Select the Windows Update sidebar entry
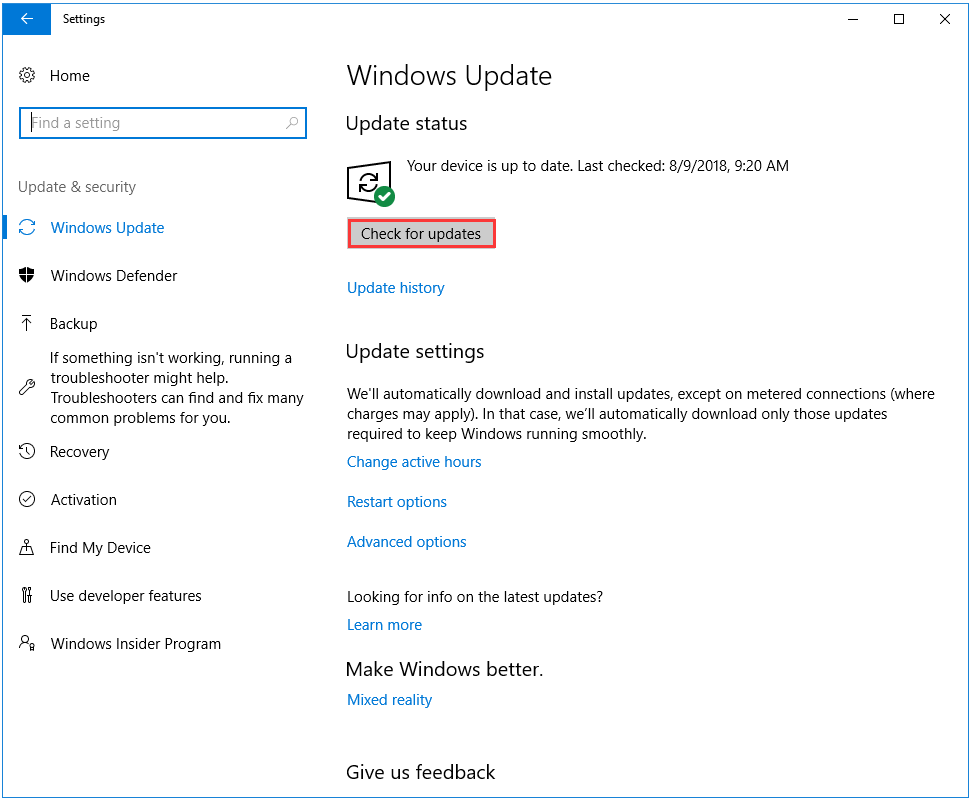The height and width of the screenshot is (802, 972). click(106, 227)
